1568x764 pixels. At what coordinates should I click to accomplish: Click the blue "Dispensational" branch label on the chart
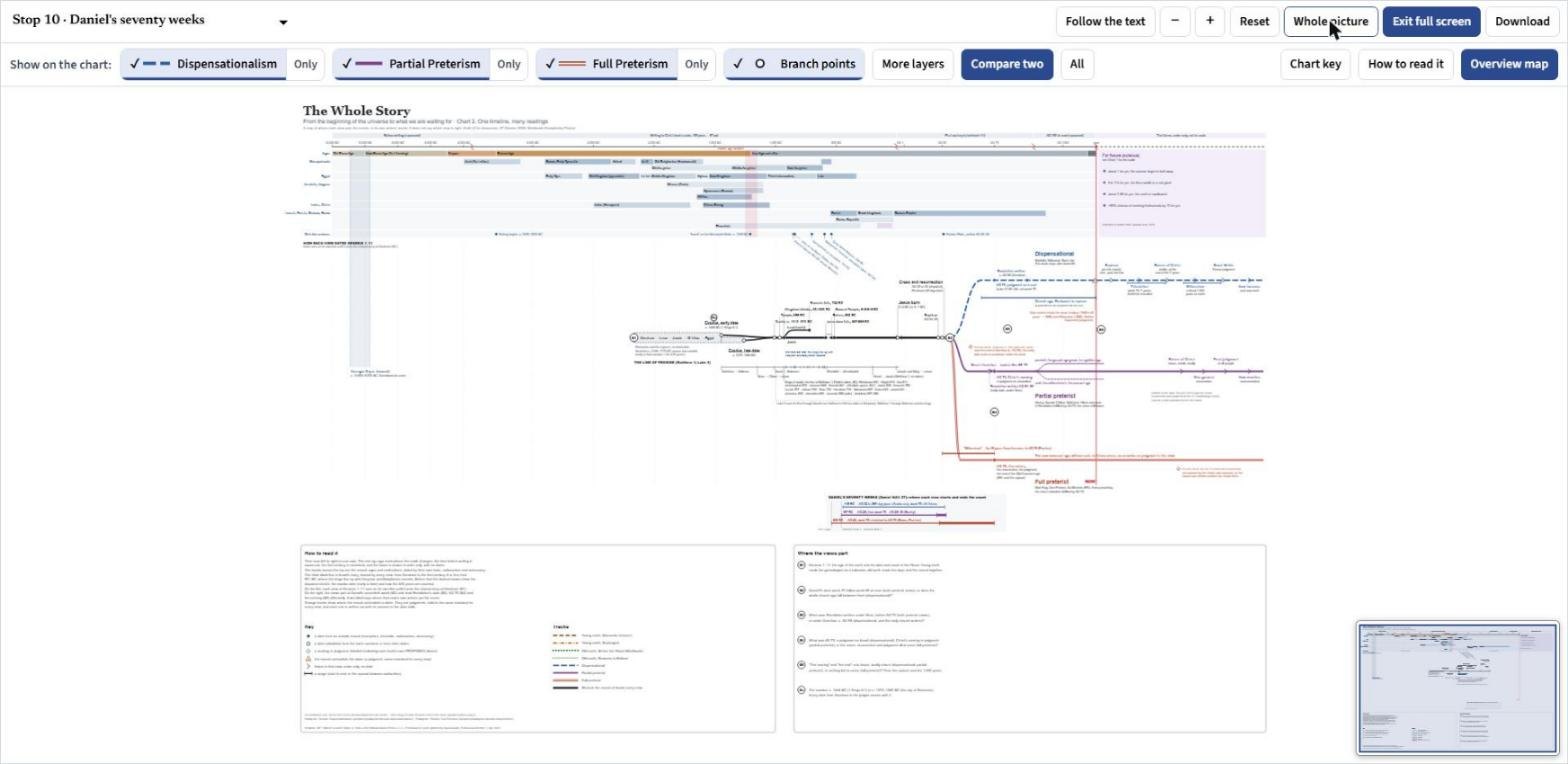pyautogui.click(x=1054, y=255)
